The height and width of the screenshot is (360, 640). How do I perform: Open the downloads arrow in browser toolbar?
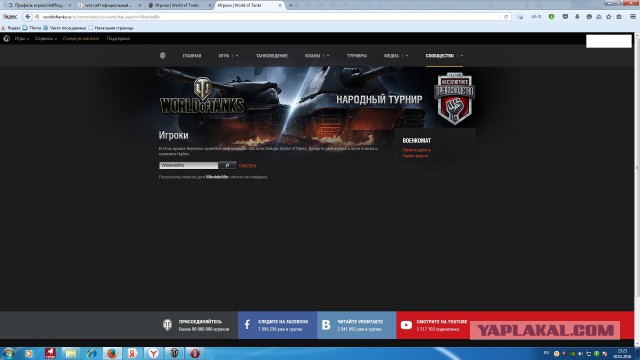pyautogui.click(x=577, y=17)
